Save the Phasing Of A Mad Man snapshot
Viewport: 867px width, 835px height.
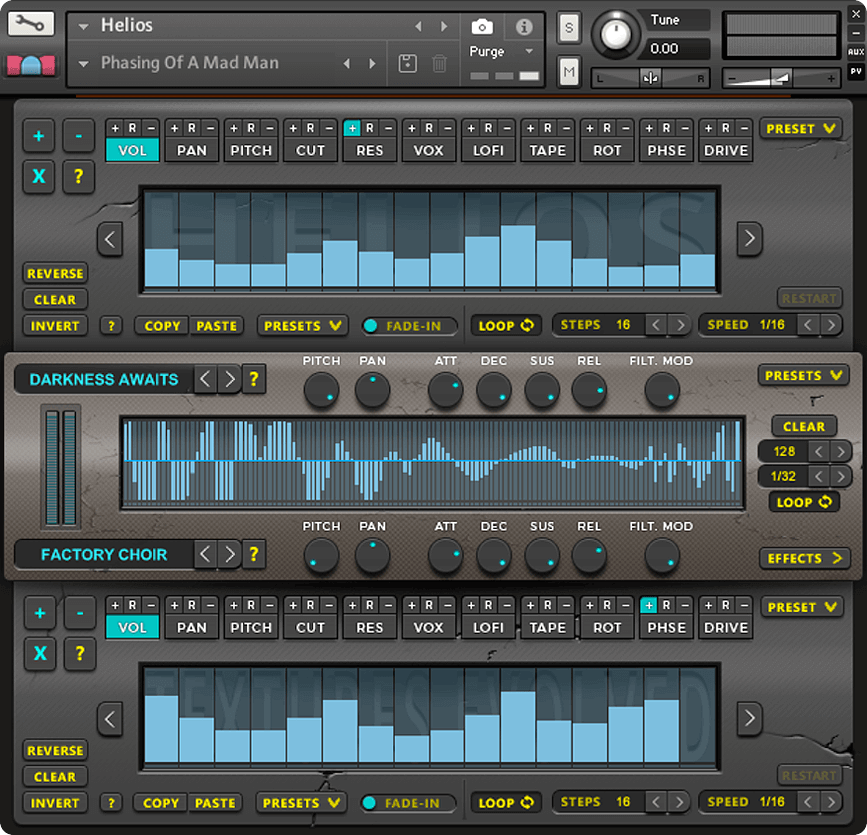pyautogui.click(x=407, y=62)
